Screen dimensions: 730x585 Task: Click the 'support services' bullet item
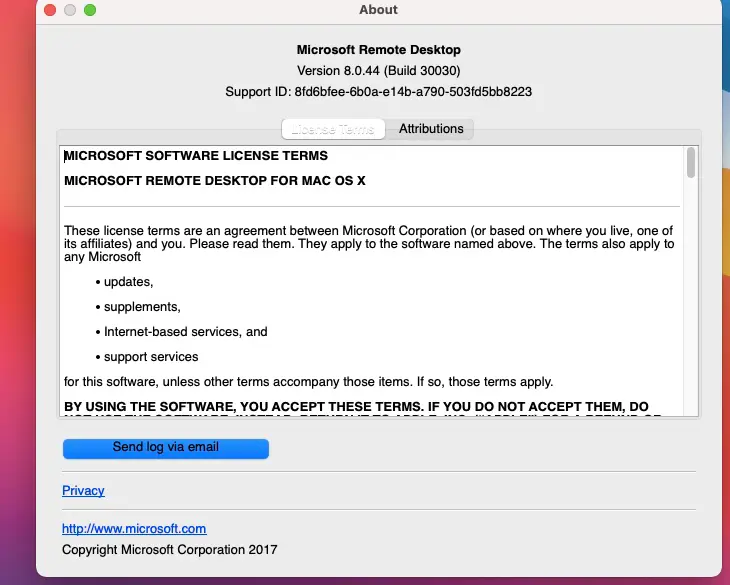point(147,357)
